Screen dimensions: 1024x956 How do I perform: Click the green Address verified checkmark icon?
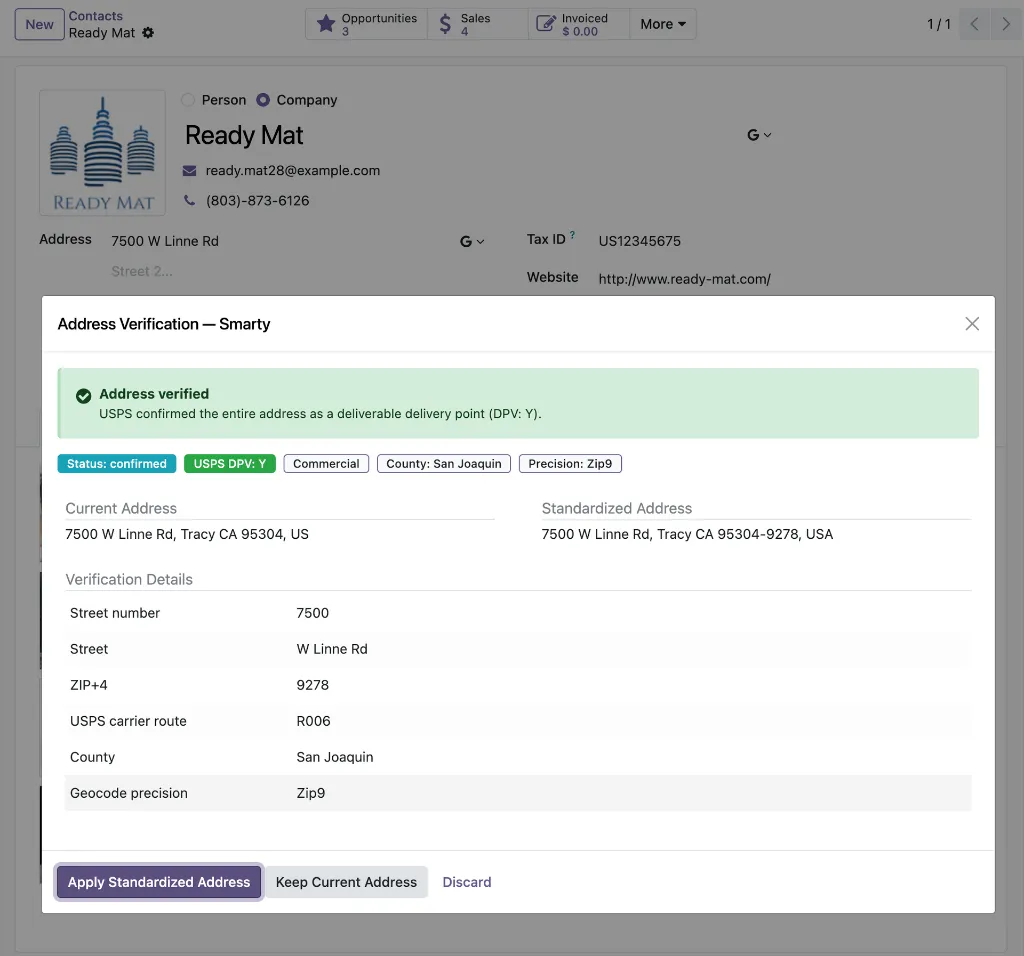click(84, 396)
